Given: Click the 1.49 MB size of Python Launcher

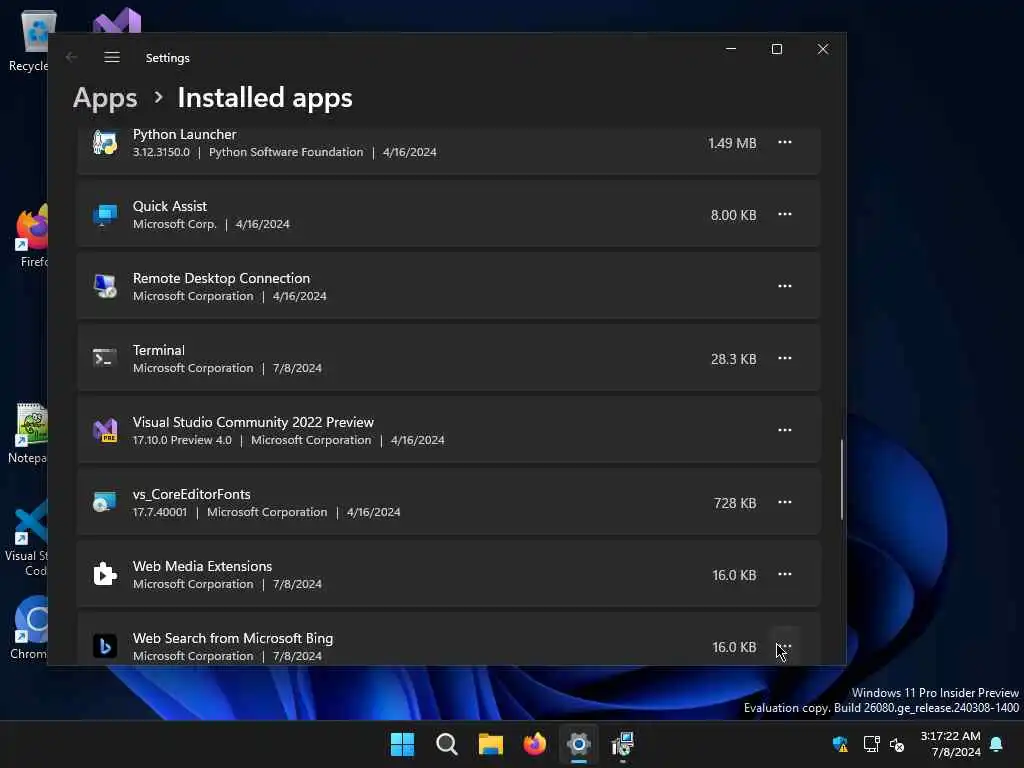Looking at the screenshot, I should 732,143.
